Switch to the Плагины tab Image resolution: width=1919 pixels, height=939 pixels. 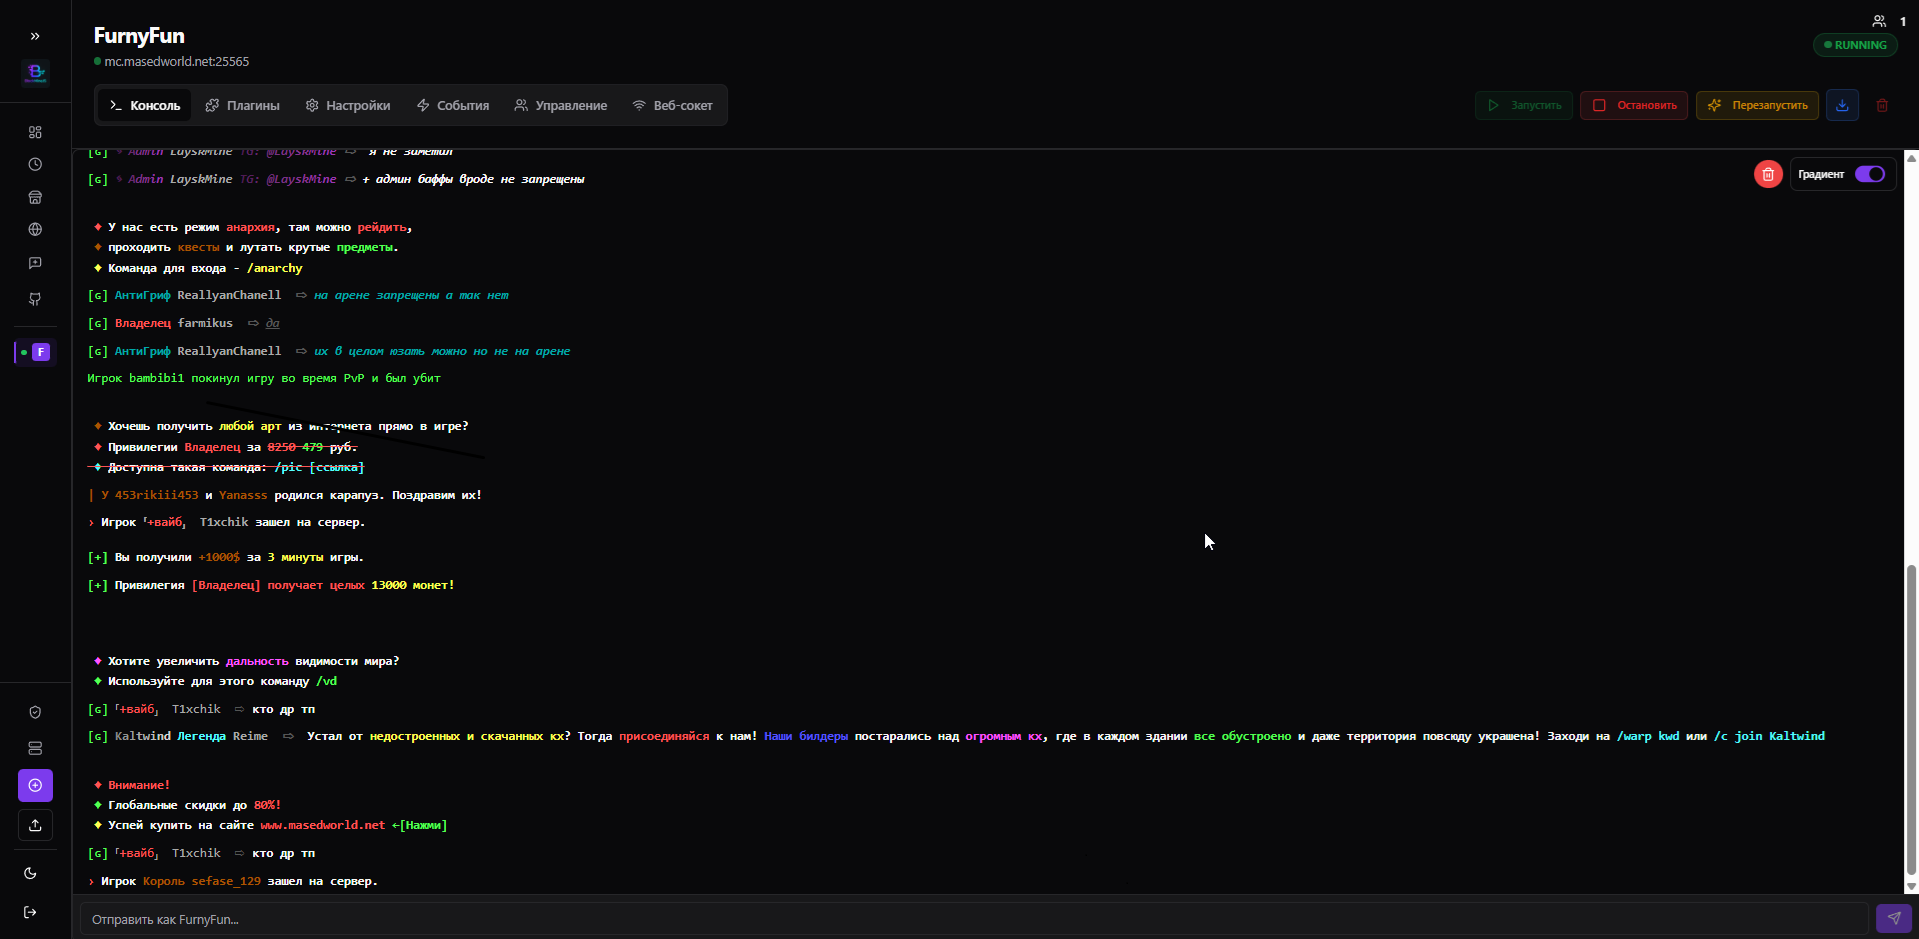click(x=242, y=105)
